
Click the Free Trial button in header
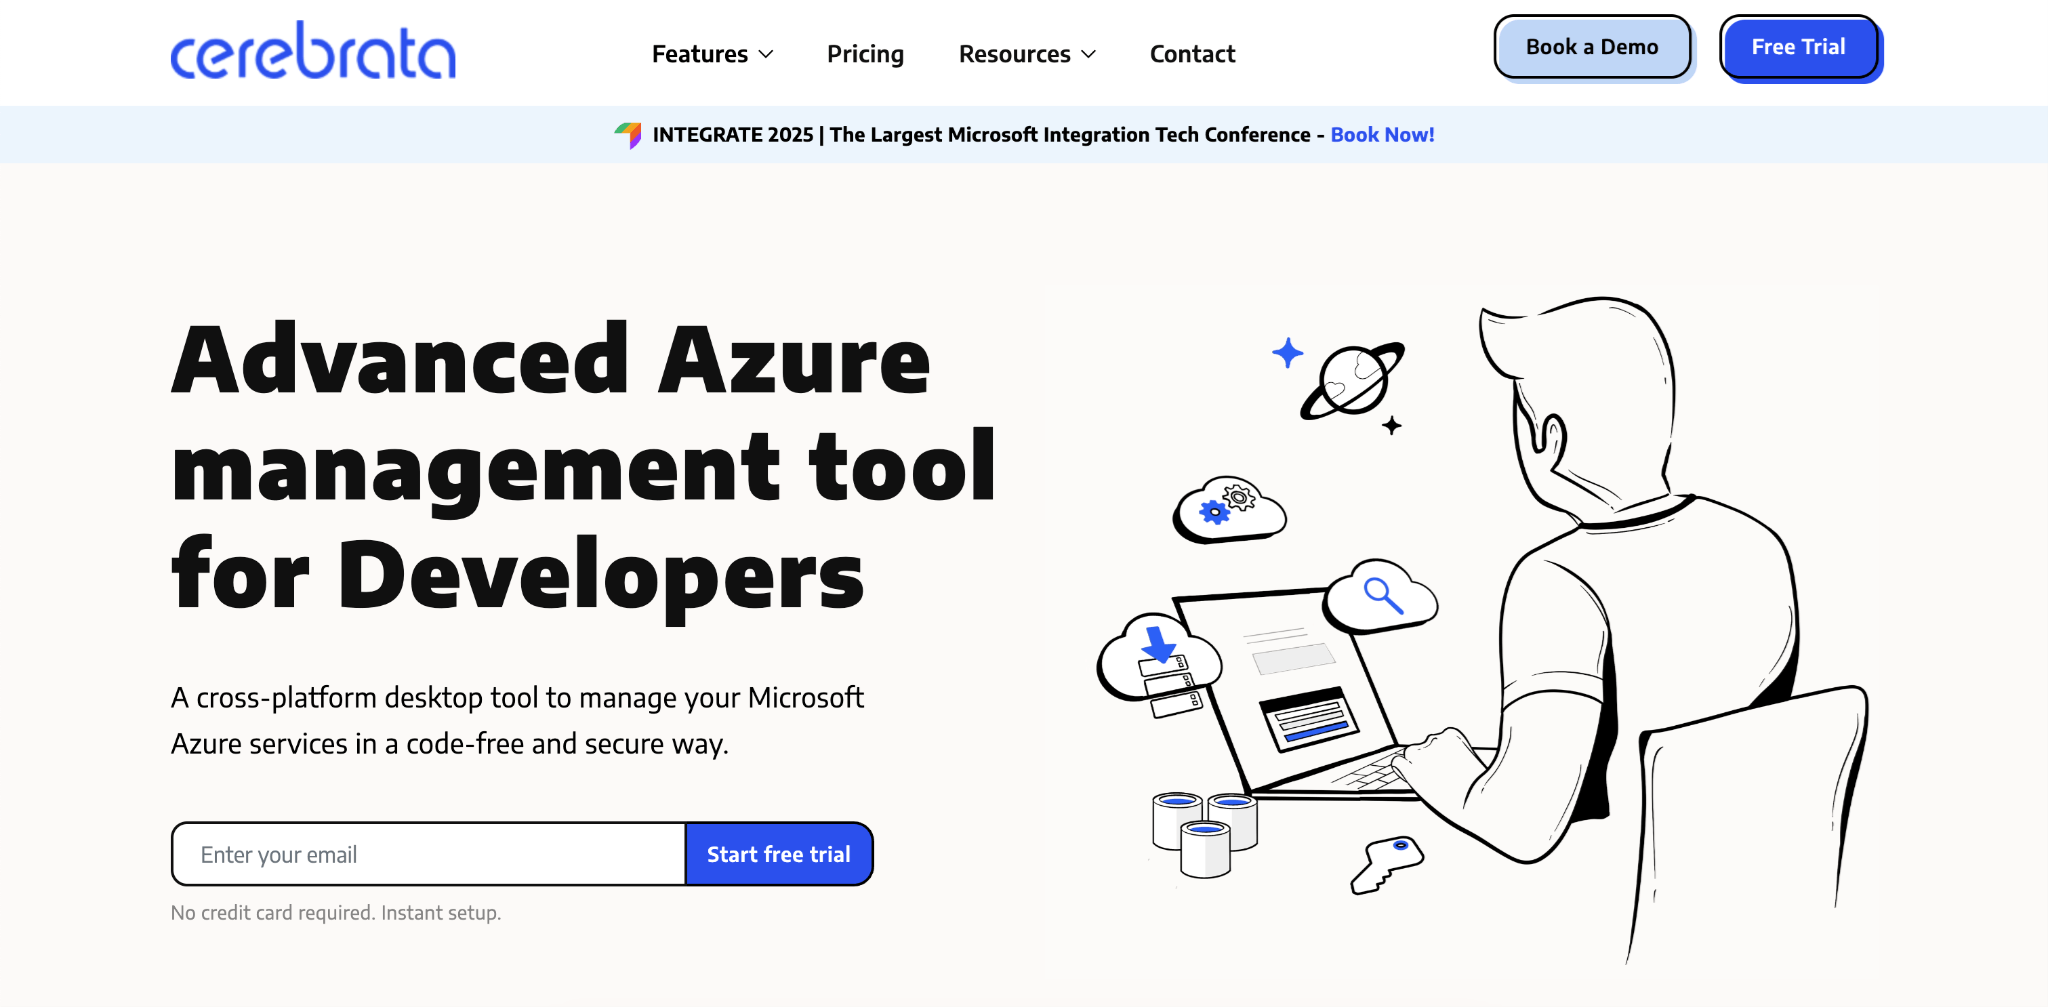pyautogui.click(x=1798, y=47)
